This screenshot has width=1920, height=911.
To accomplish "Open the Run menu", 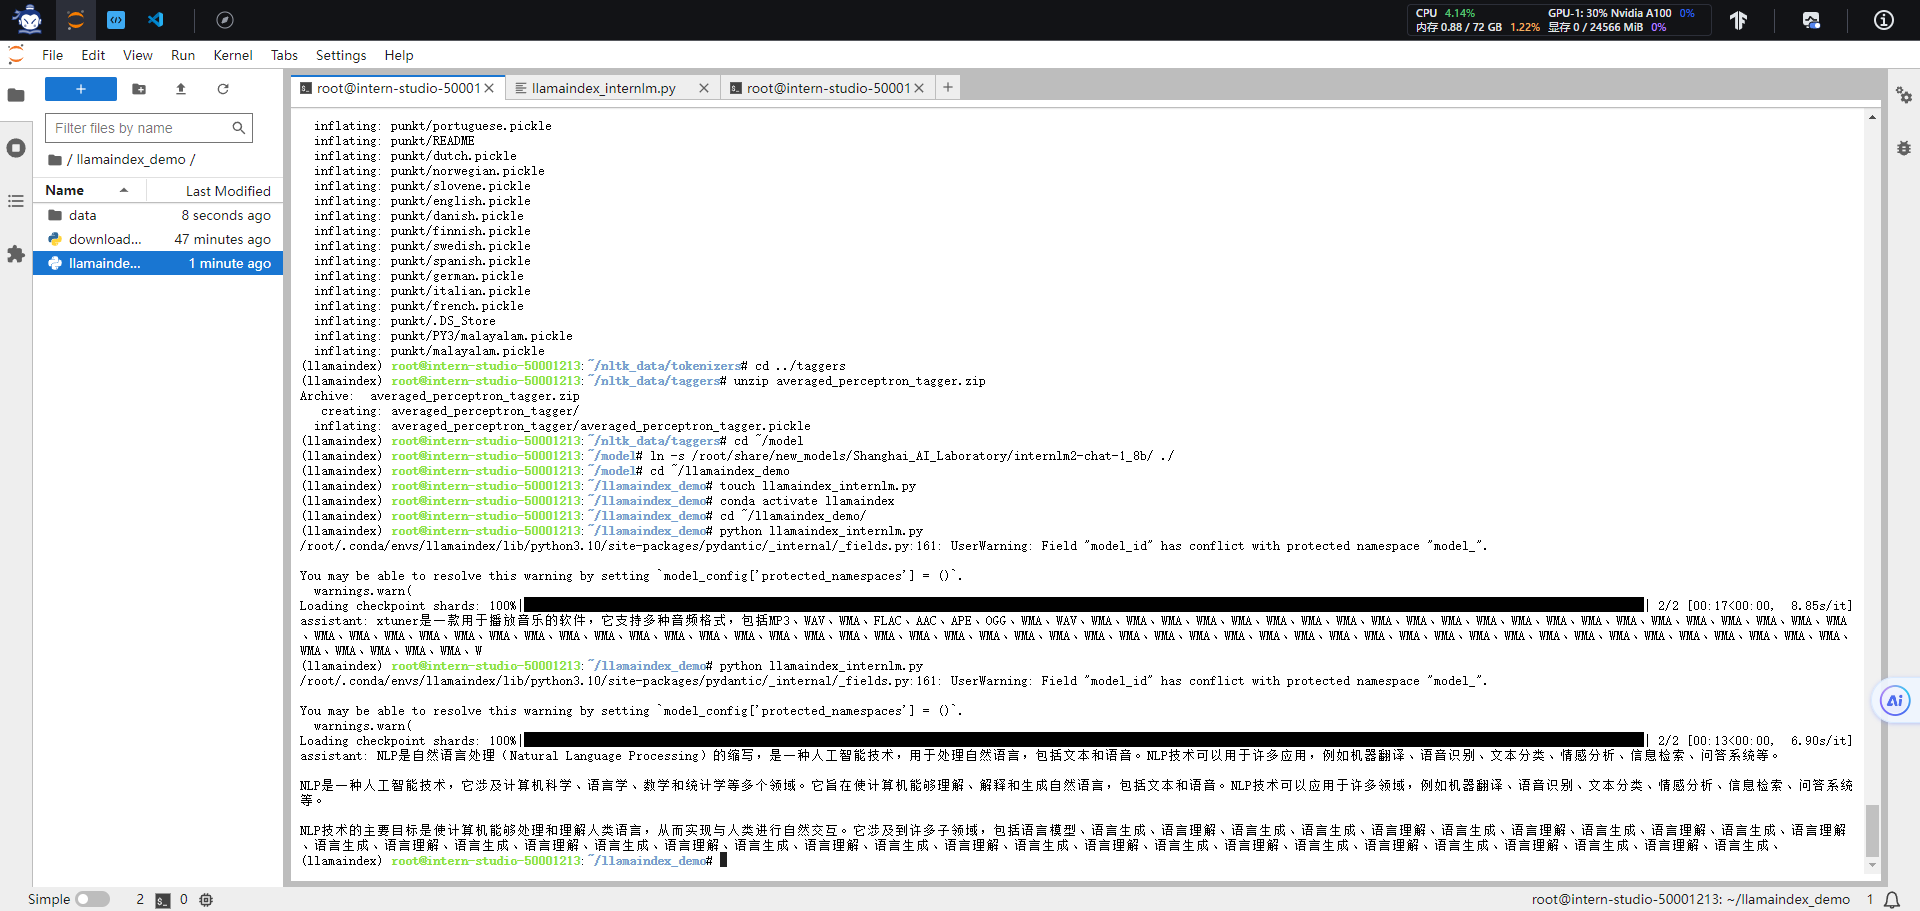I will point(183,55).
